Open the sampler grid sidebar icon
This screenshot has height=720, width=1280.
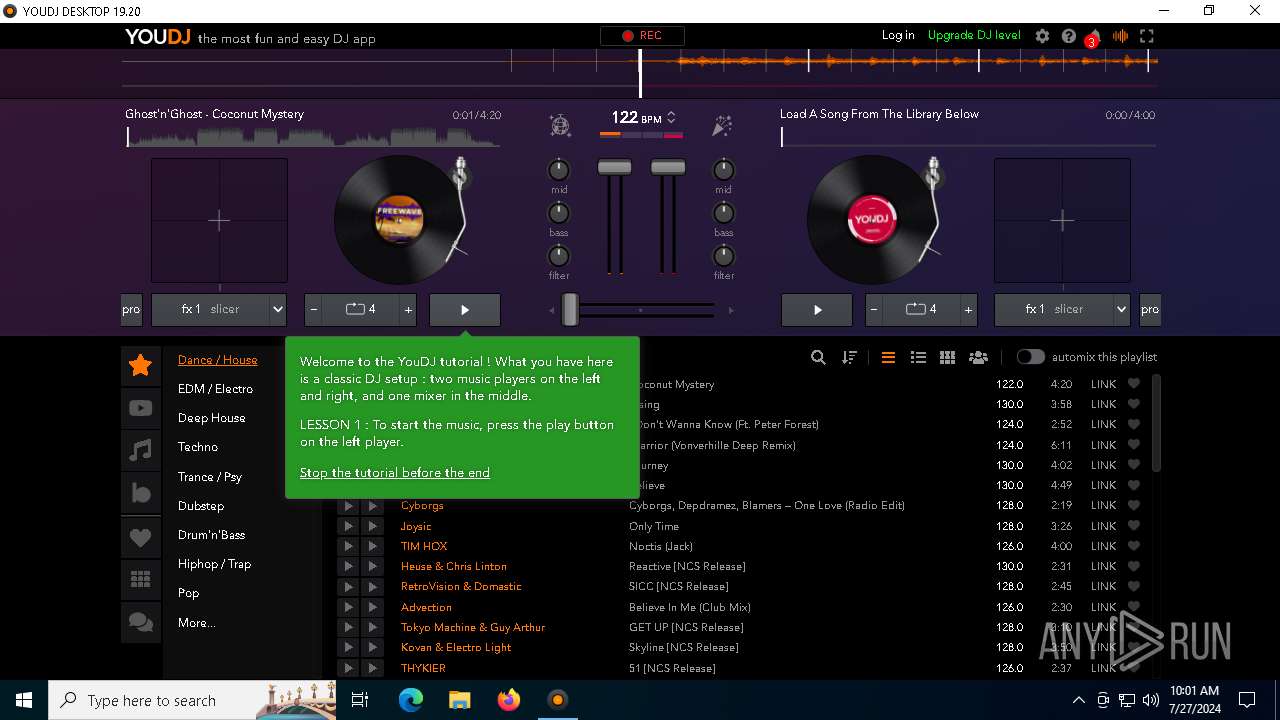coord(141,579)
